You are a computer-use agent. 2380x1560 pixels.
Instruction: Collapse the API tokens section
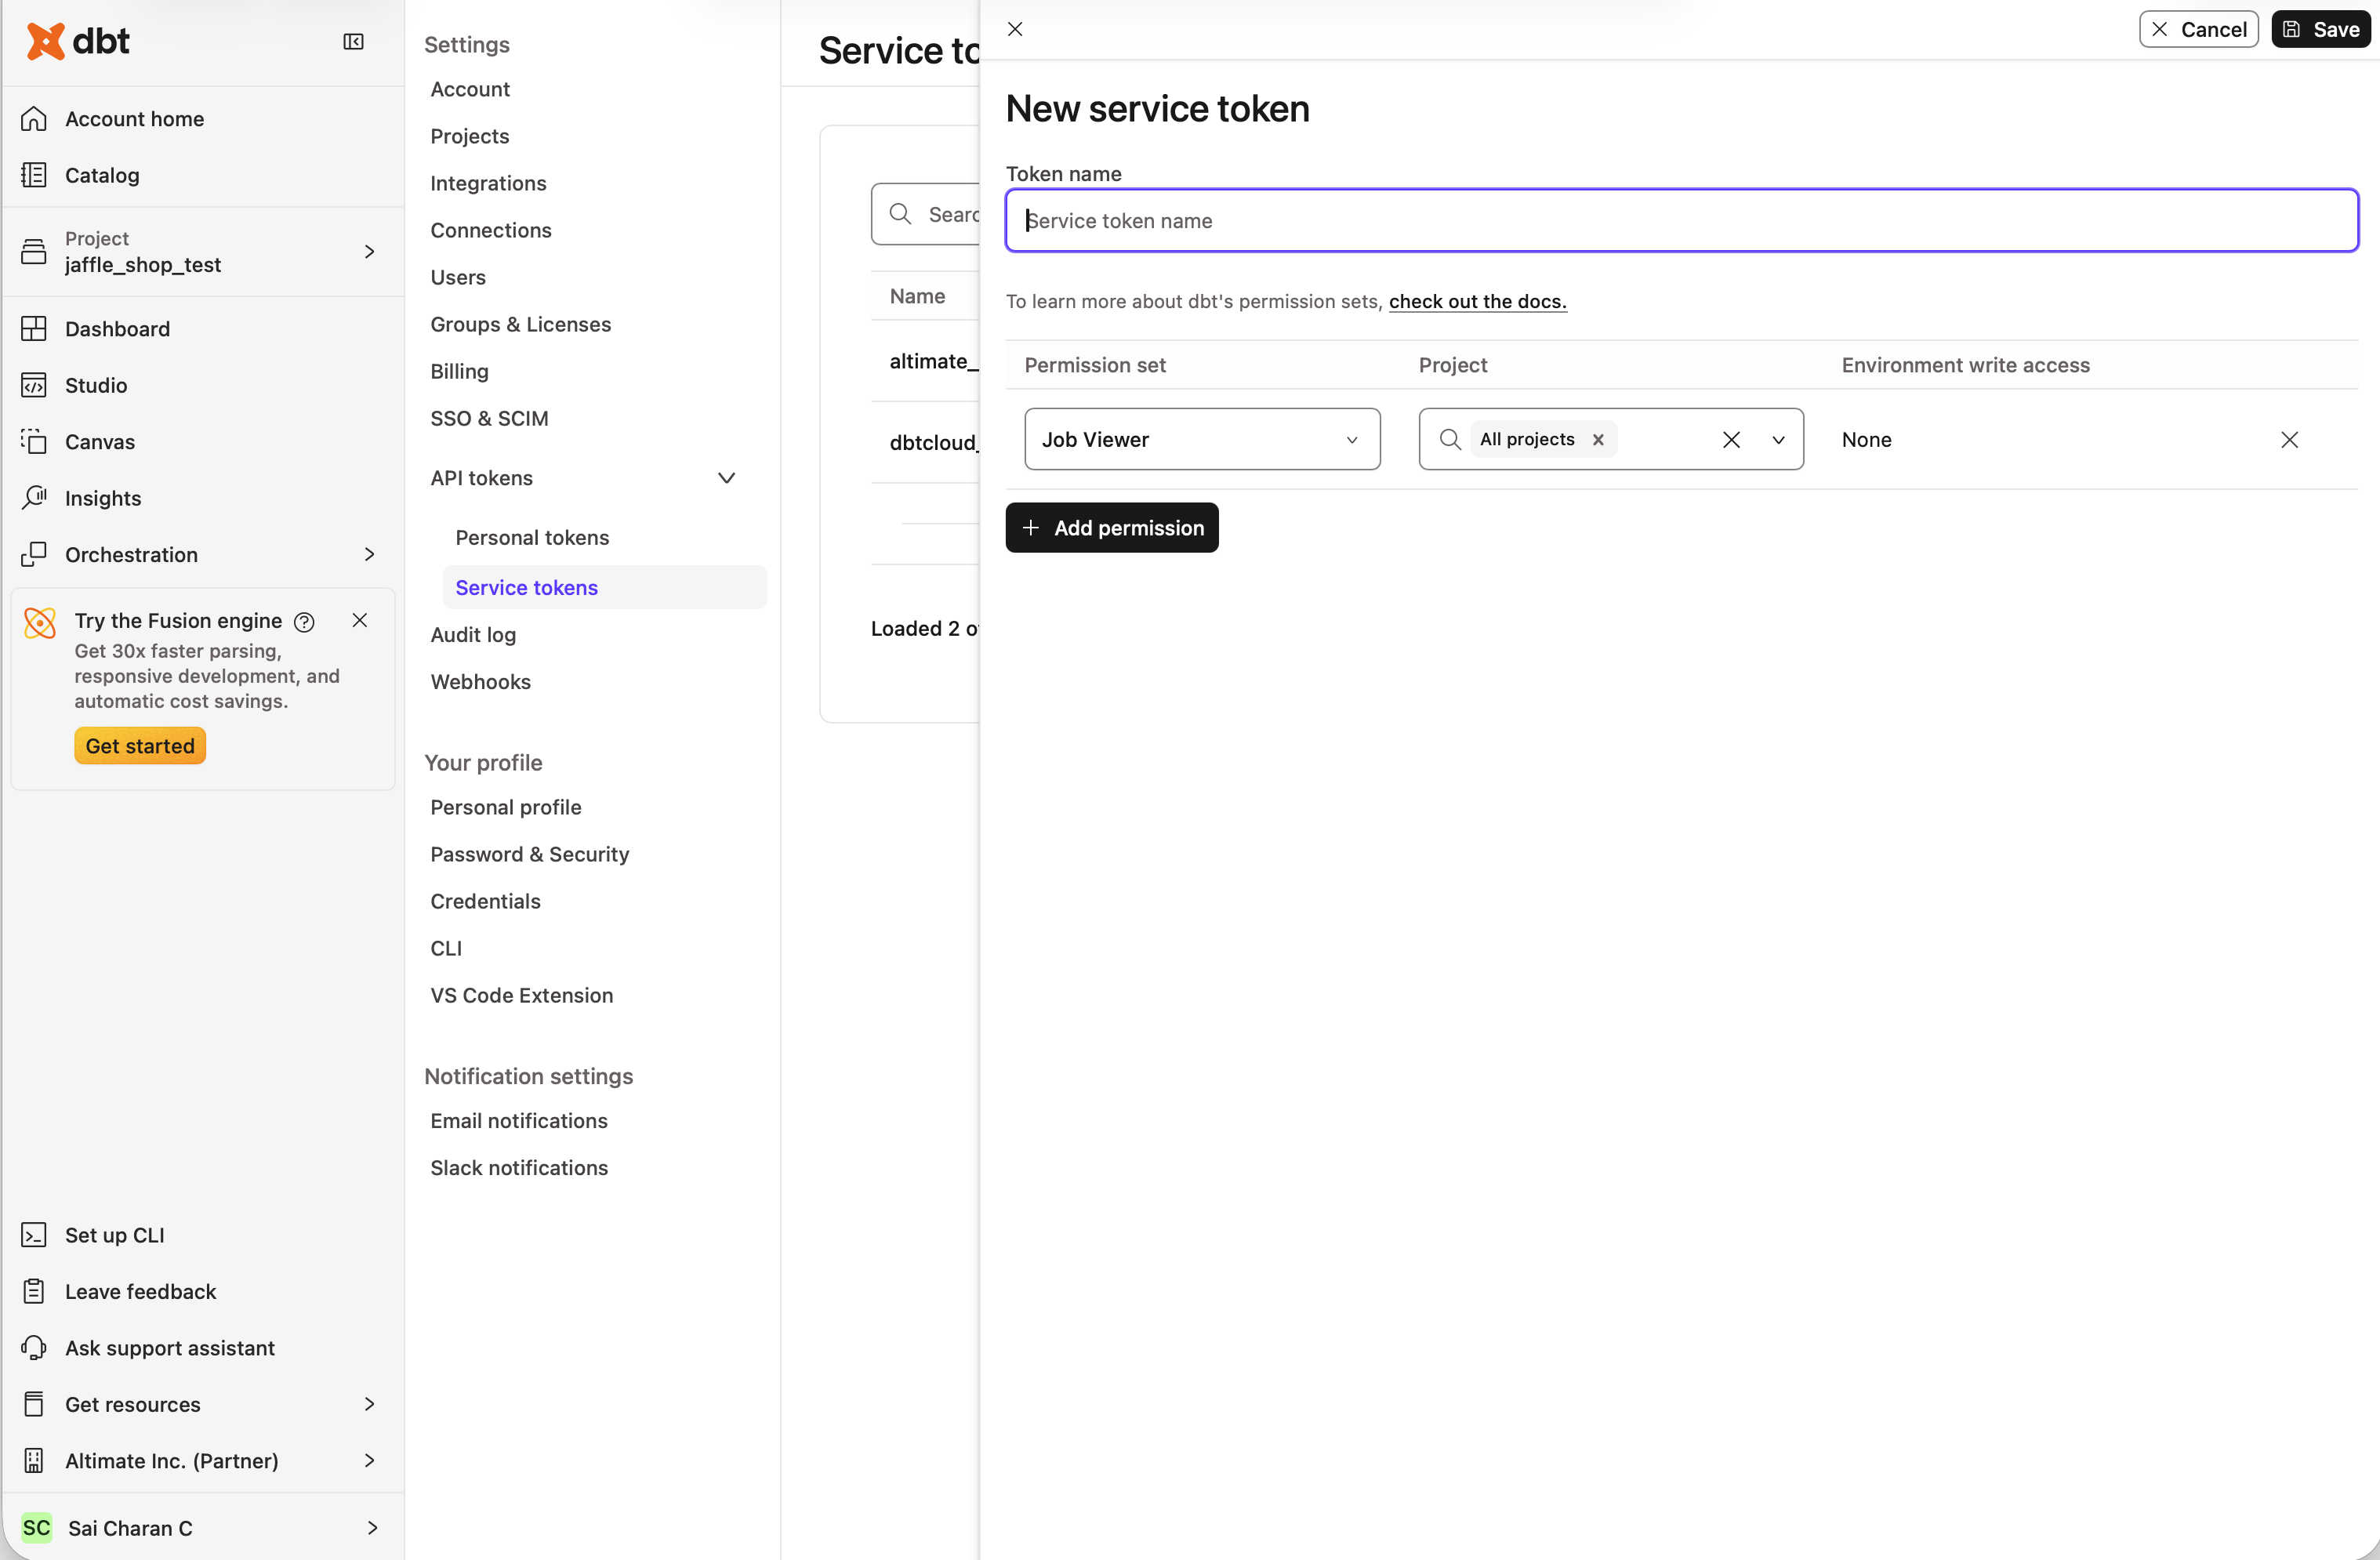tap(726, 478)
